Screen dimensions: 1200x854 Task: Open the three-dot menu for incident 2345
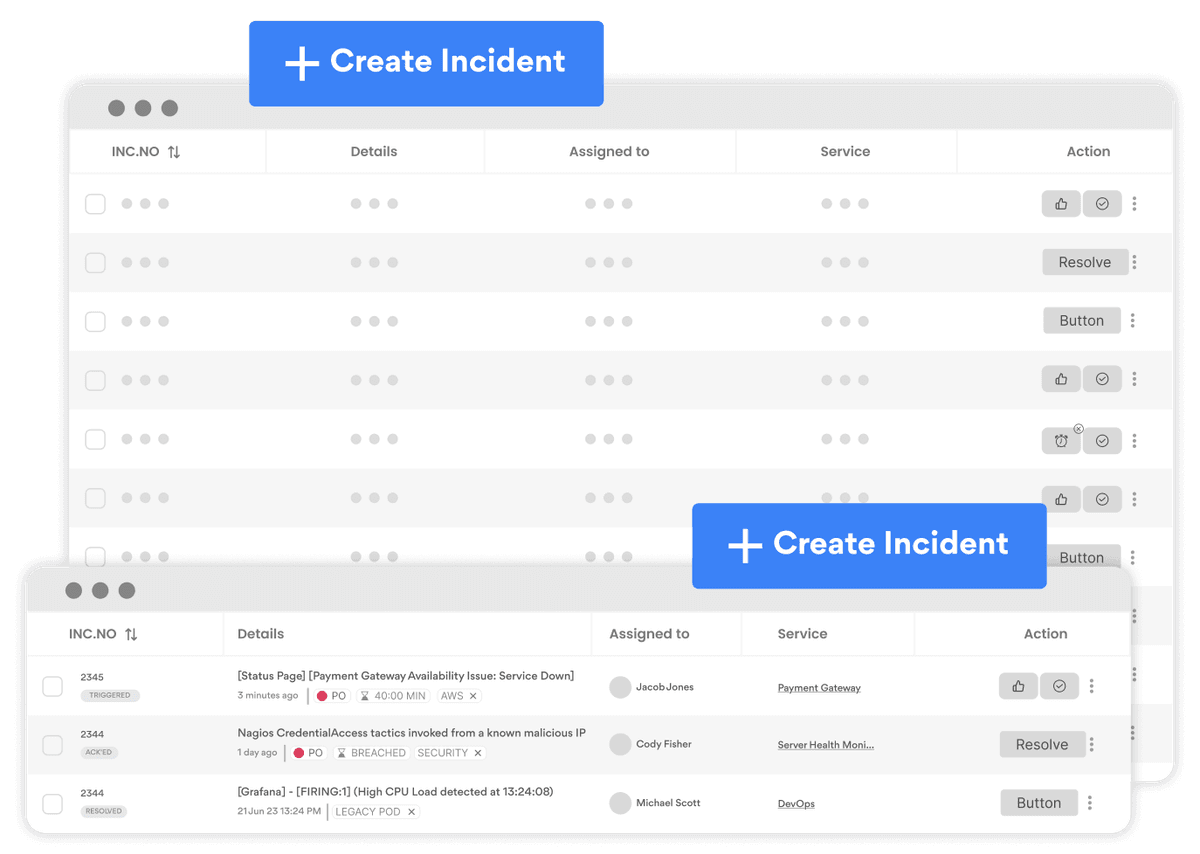(1092, 686)
